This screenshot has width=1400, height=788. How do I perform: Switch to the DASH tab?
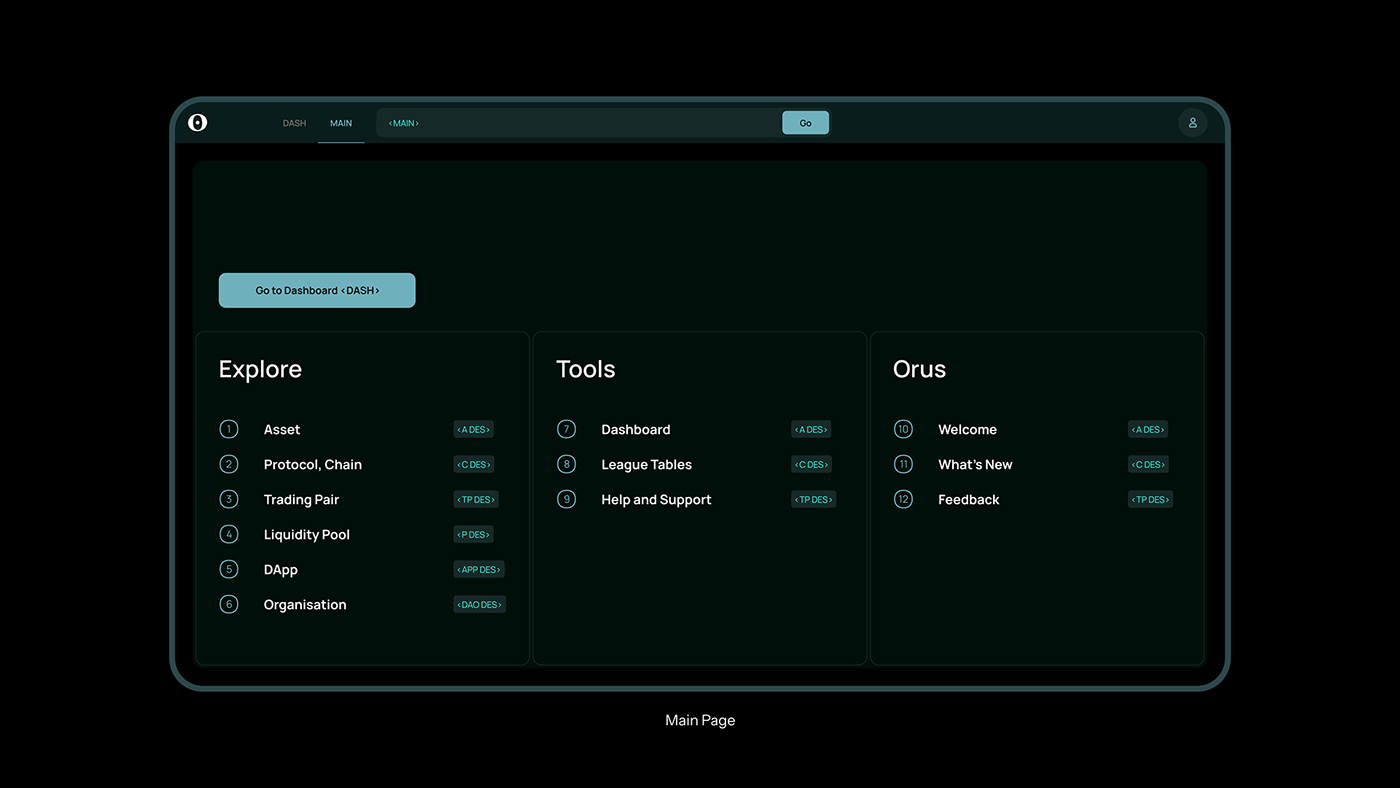coord(294,124)
